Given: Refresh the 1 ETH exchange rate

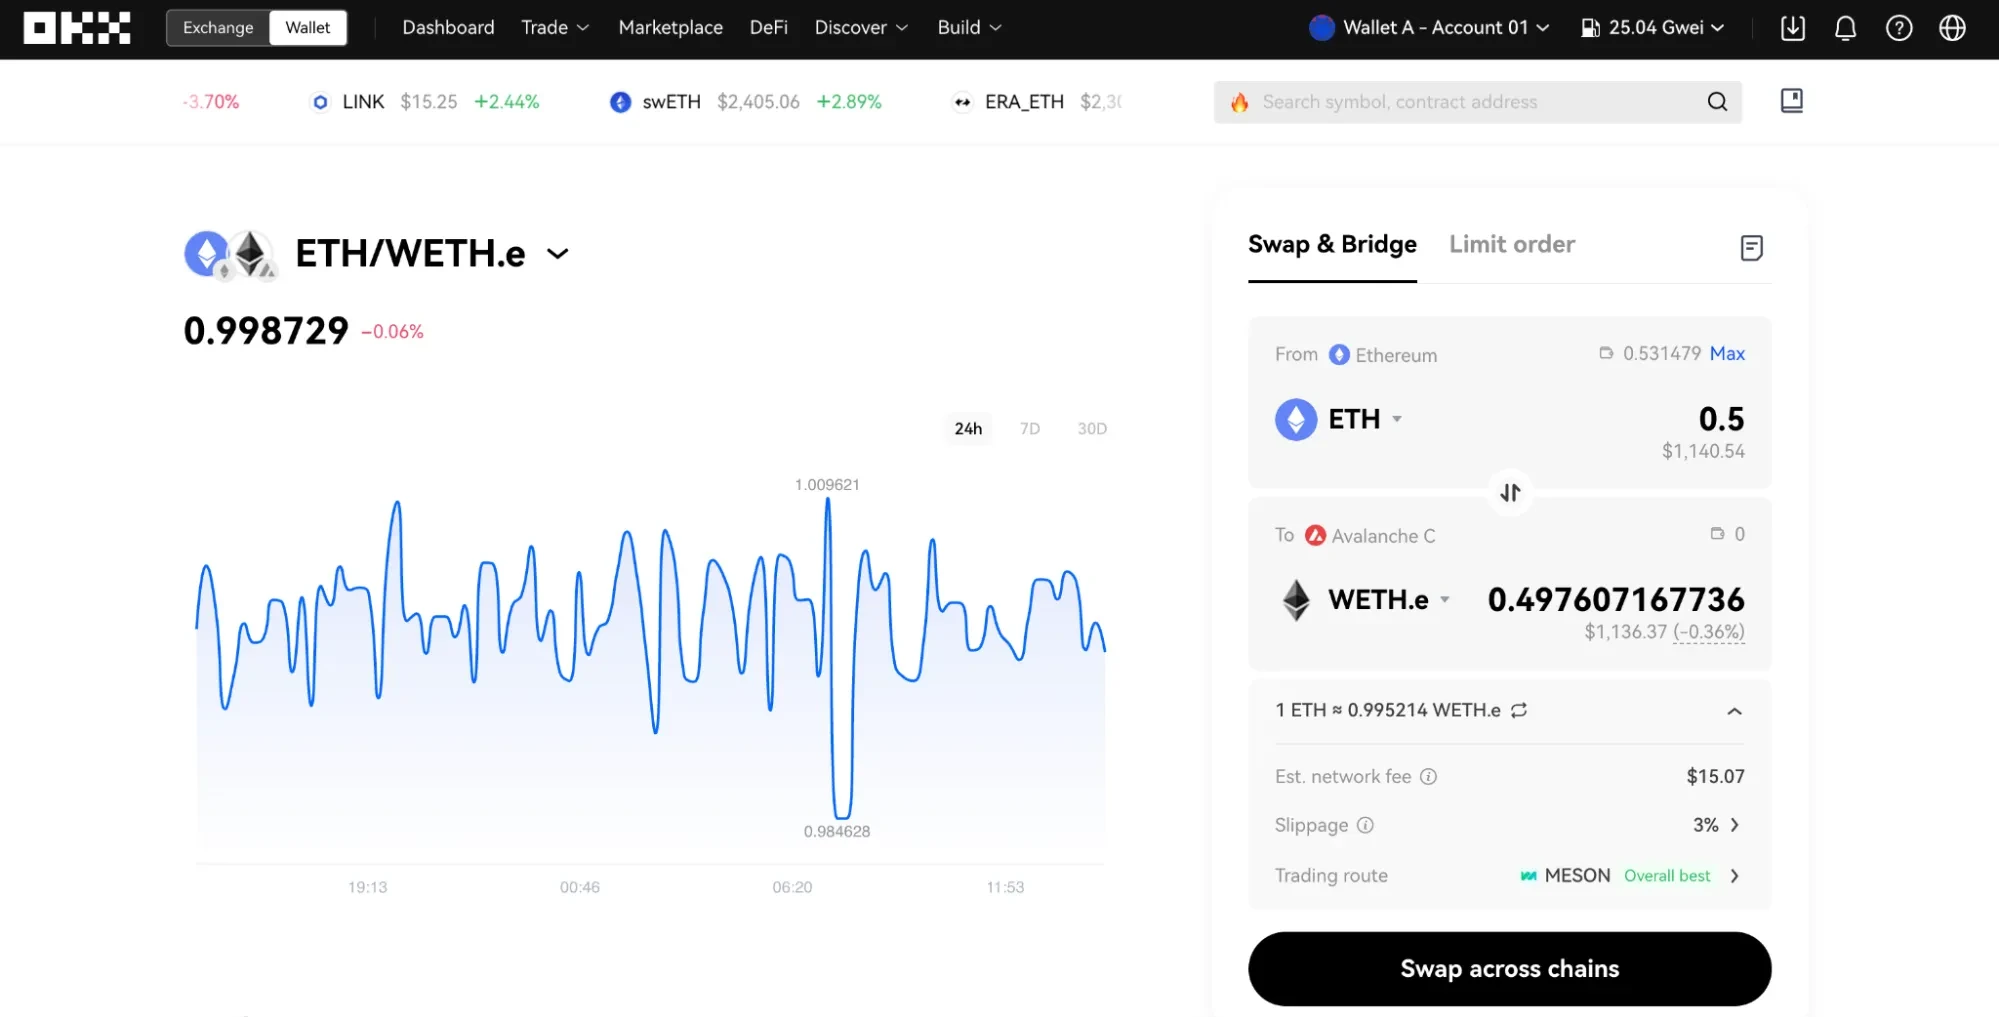Looking at the screenshot, I should click(x=1519, y=710).
